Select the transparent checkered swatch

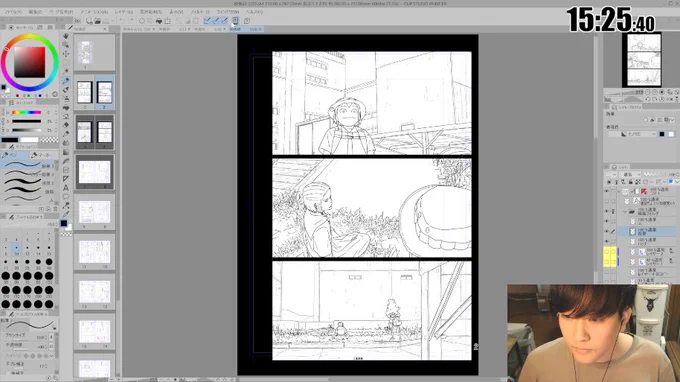click(49, 140)
